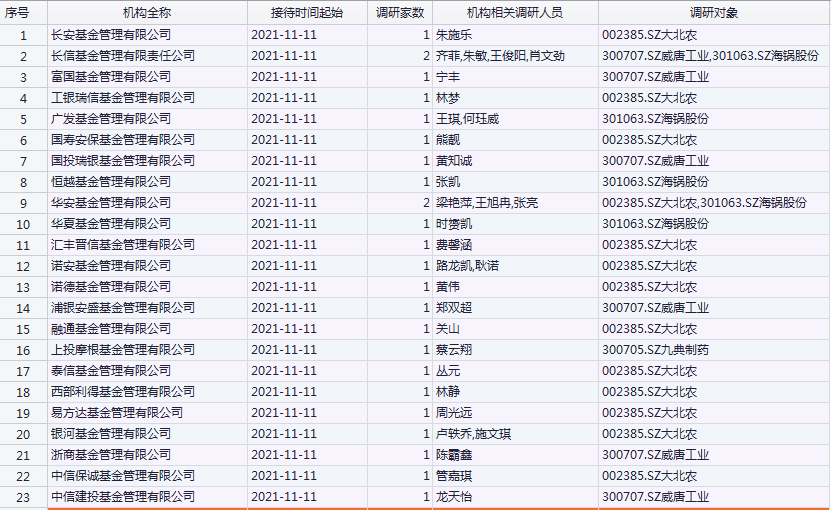
Task: Select row number 12 cell
Action: [x=23, y=266]
